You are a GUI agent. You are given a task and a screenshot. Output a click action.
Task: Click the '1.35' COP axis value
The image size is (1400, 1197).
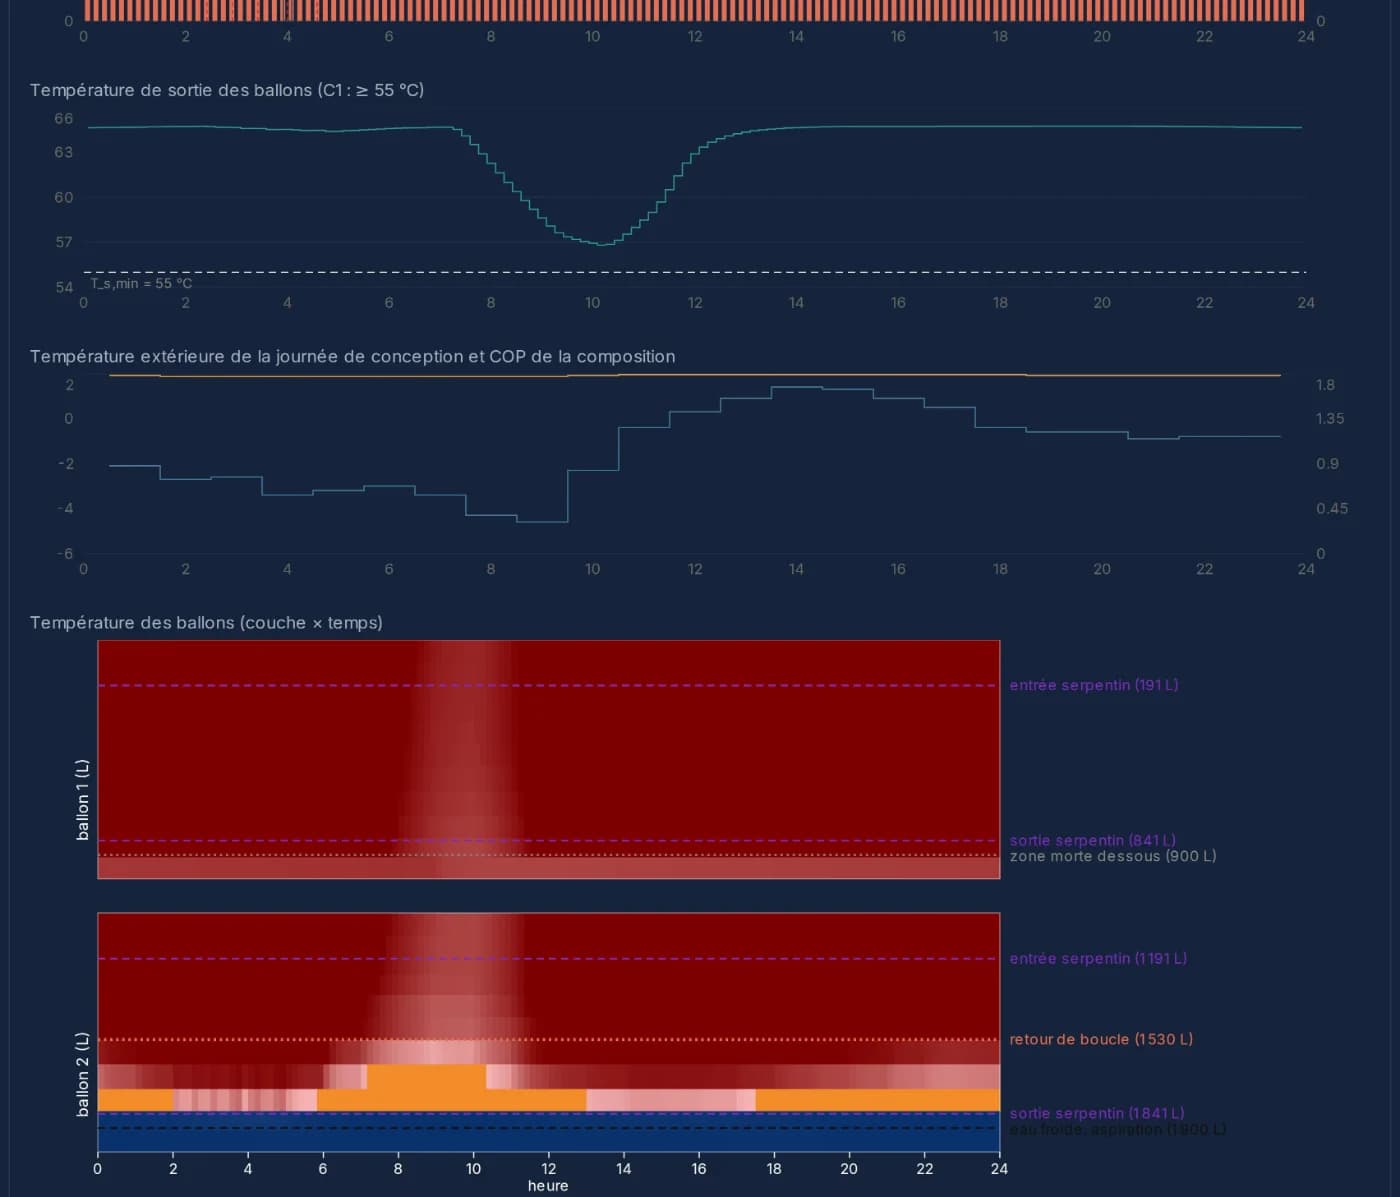(x=1330, y=419)
